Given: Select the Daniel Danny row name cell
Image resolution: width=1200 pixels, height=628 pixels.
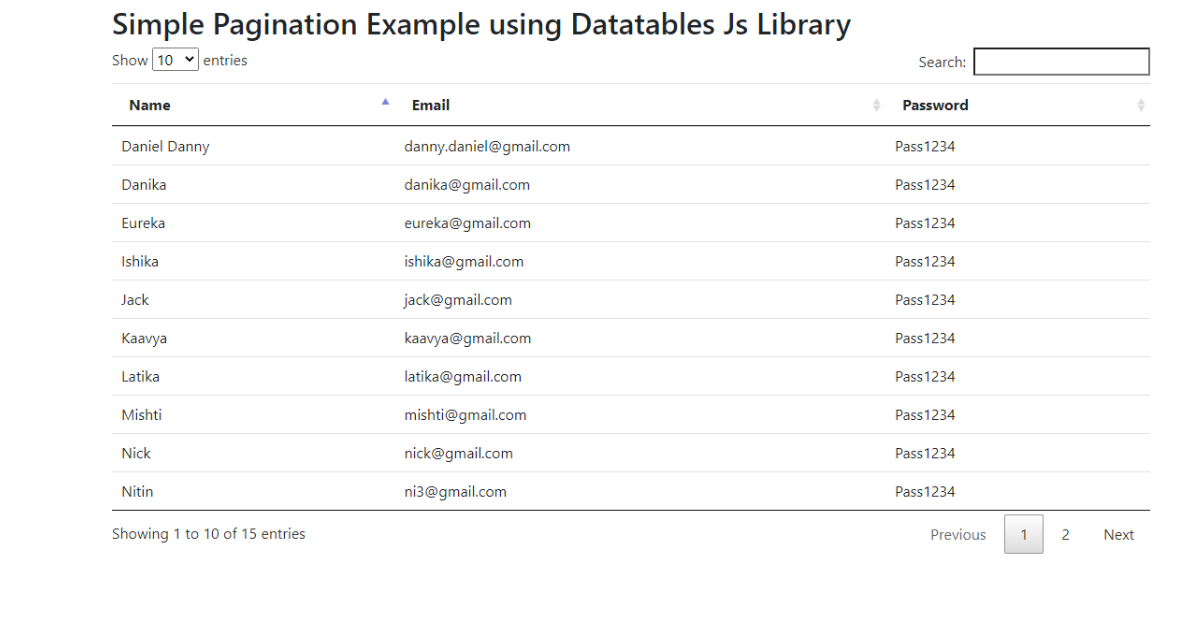Looking at the screenshot, I should (253, 146).
